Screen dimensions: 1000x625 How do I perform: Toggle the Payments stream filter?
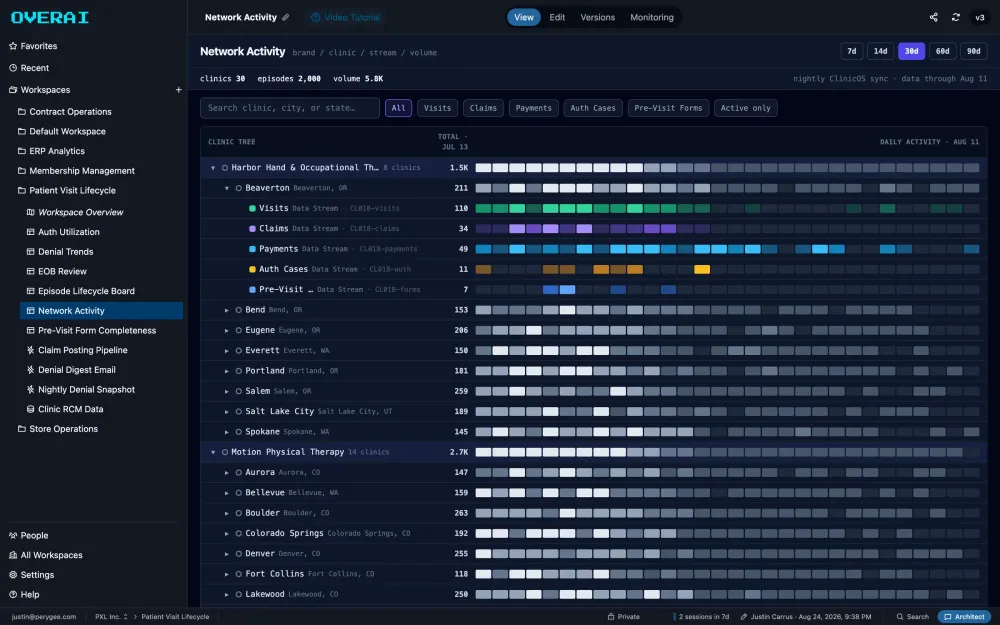click(x=534, y=108)
